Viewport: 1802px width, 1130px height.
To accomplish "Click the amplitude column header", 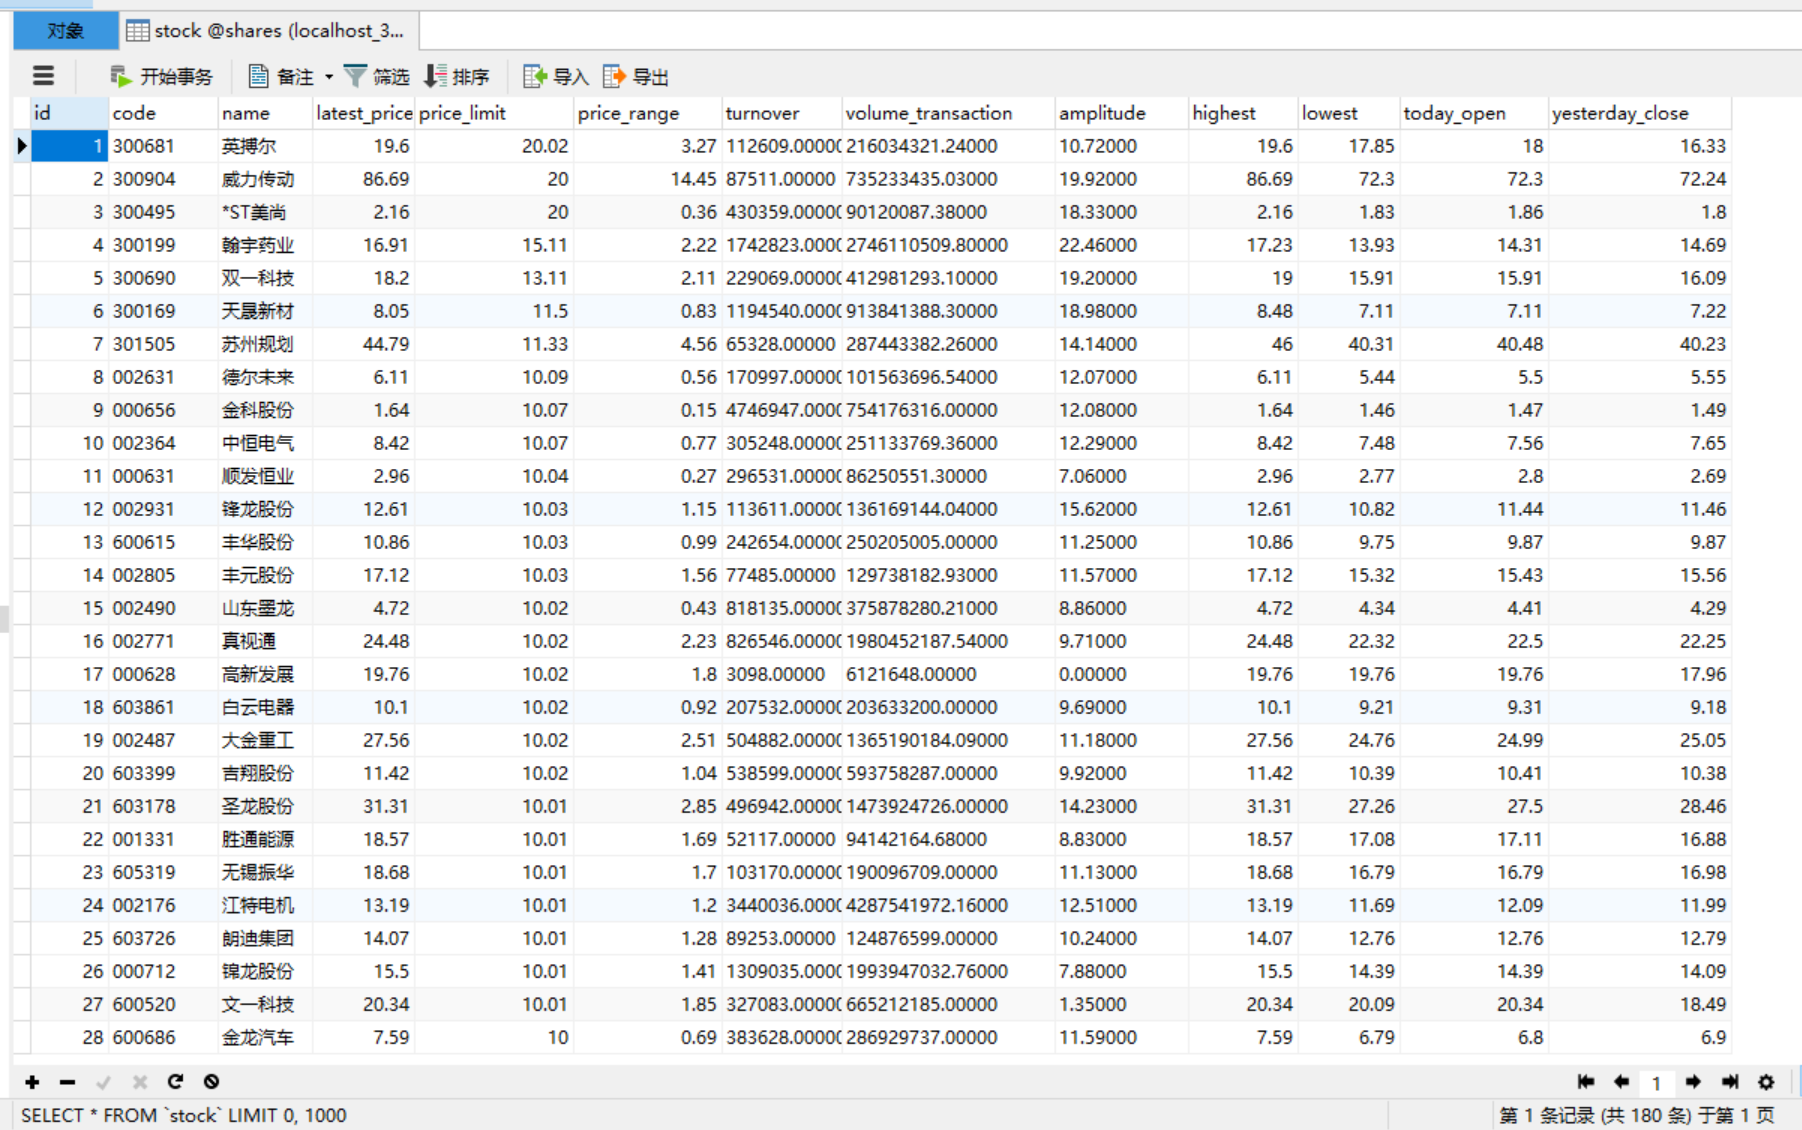I will pos(1121,113).
